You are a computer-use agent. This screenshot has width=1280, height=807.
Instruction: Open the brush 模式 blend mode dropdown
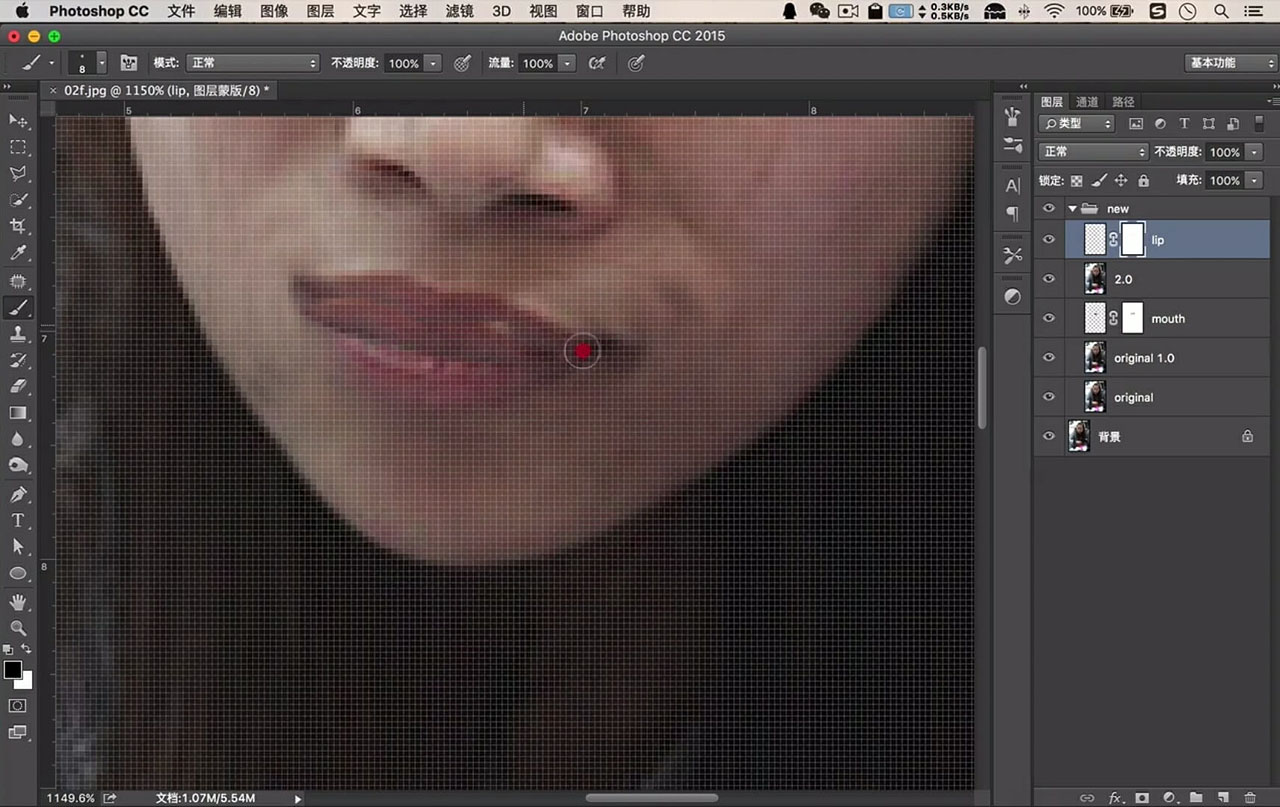click(x=253, y=63)
